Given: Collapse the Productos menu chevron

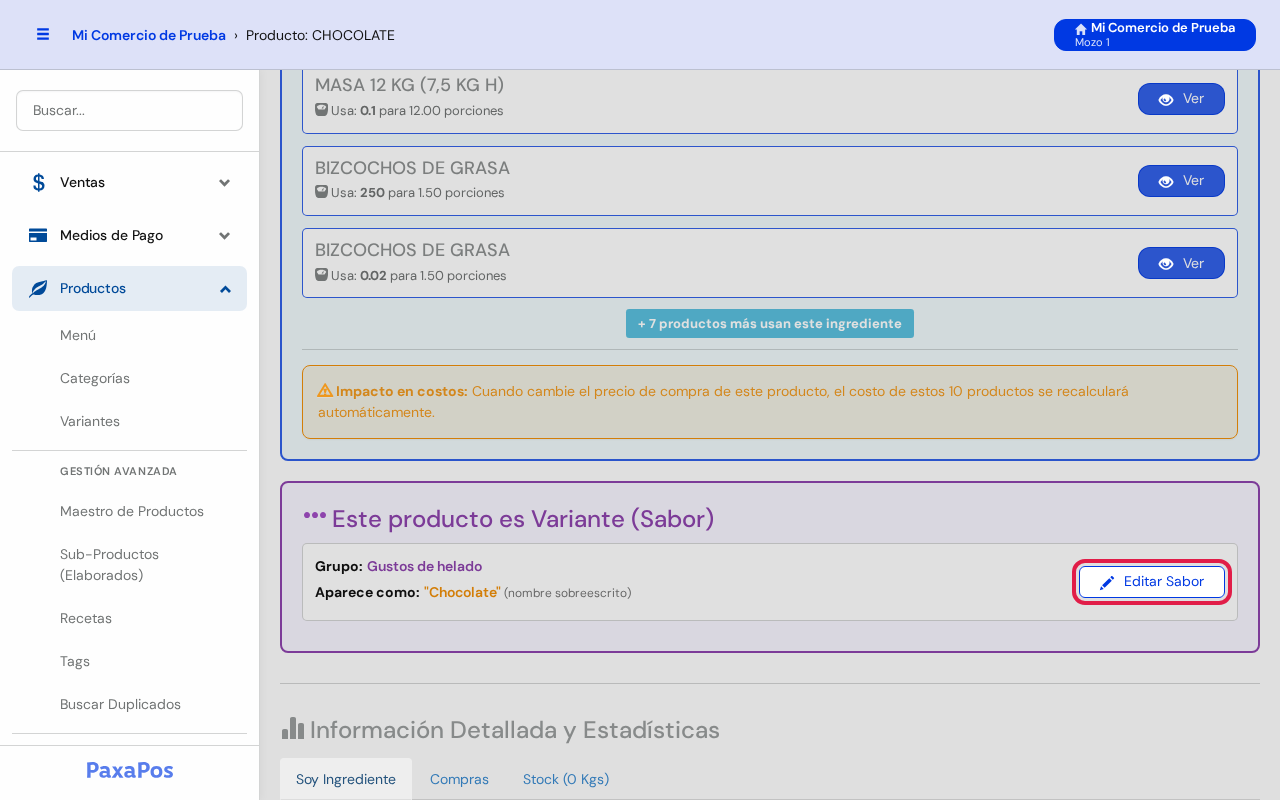Looking at the screenshot, I should [x=225, y=288].
